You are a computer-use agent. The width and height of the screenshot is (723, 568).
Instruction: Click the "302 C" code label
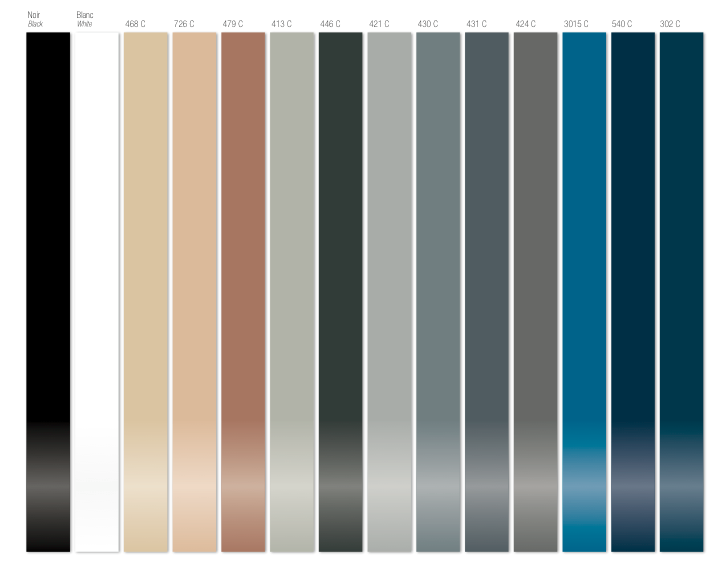pyautogui.click(x=670, y=23)
